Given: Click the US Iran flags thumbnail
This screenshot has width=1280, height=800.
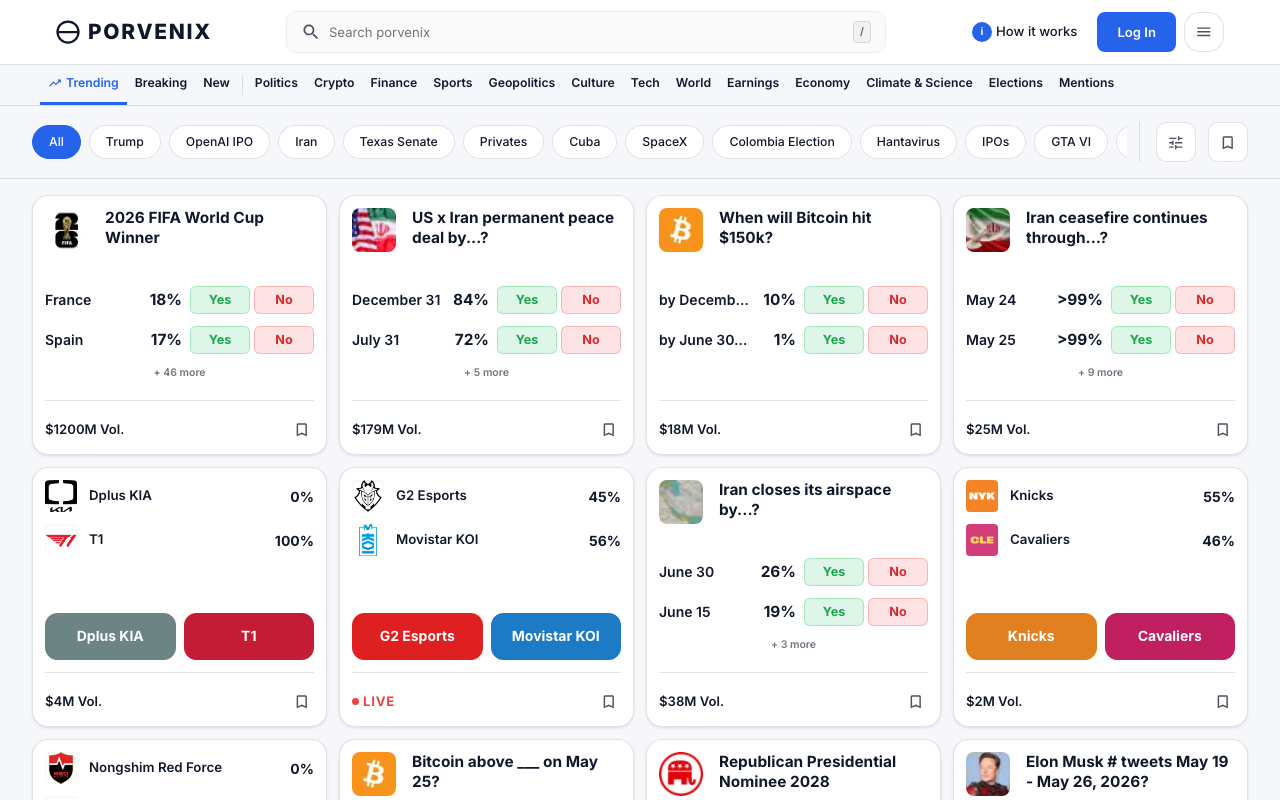Looking at the screenshot, I should pyautogui.click(x=374, y=230).
